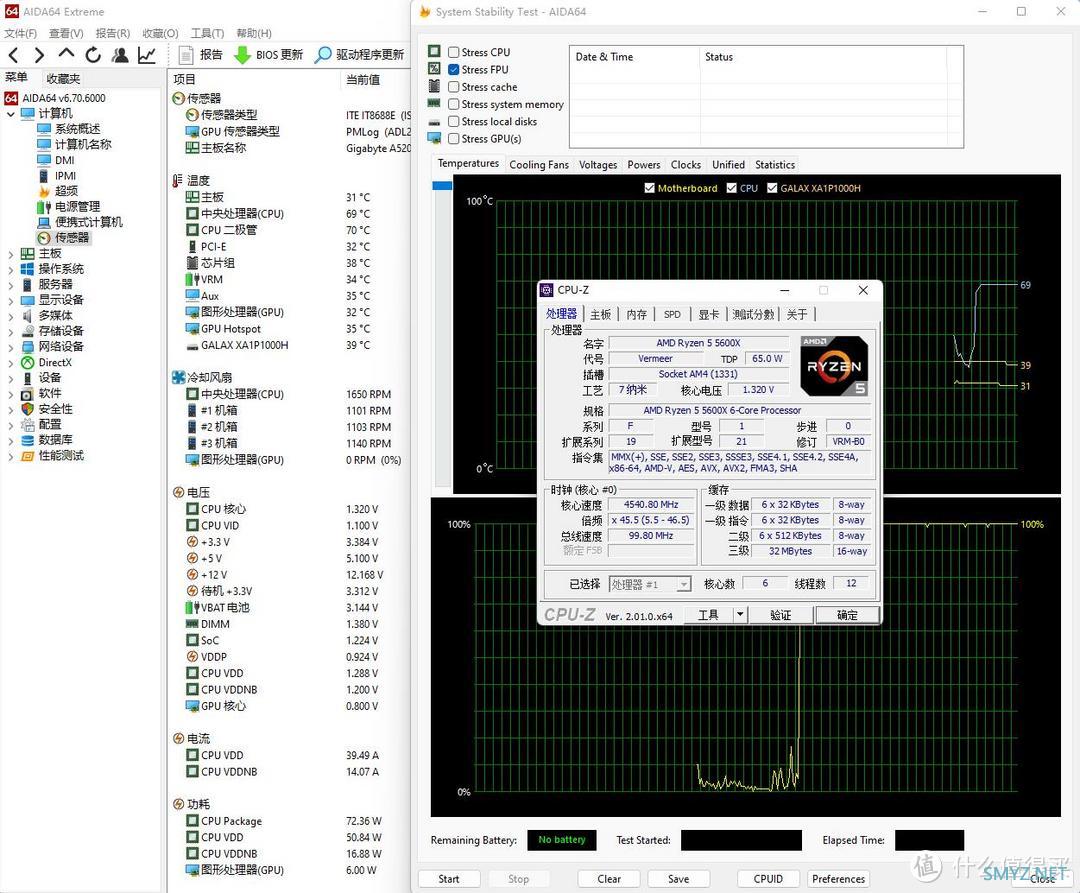Open the 查看(V) menu

tap(66, 33)
